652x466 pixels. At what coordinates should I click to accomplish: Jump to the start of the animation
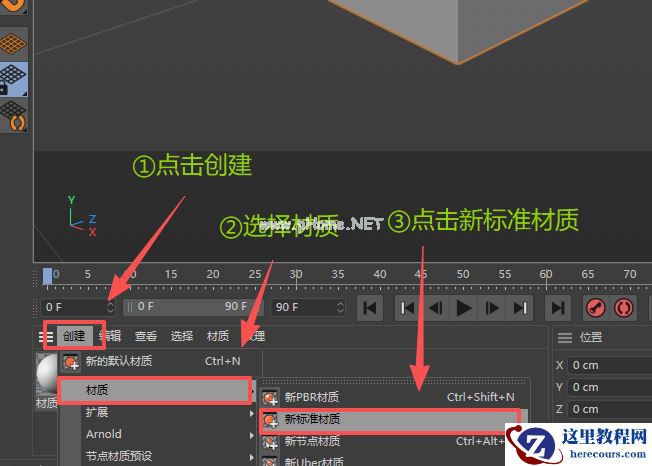[x=370, y=308]
